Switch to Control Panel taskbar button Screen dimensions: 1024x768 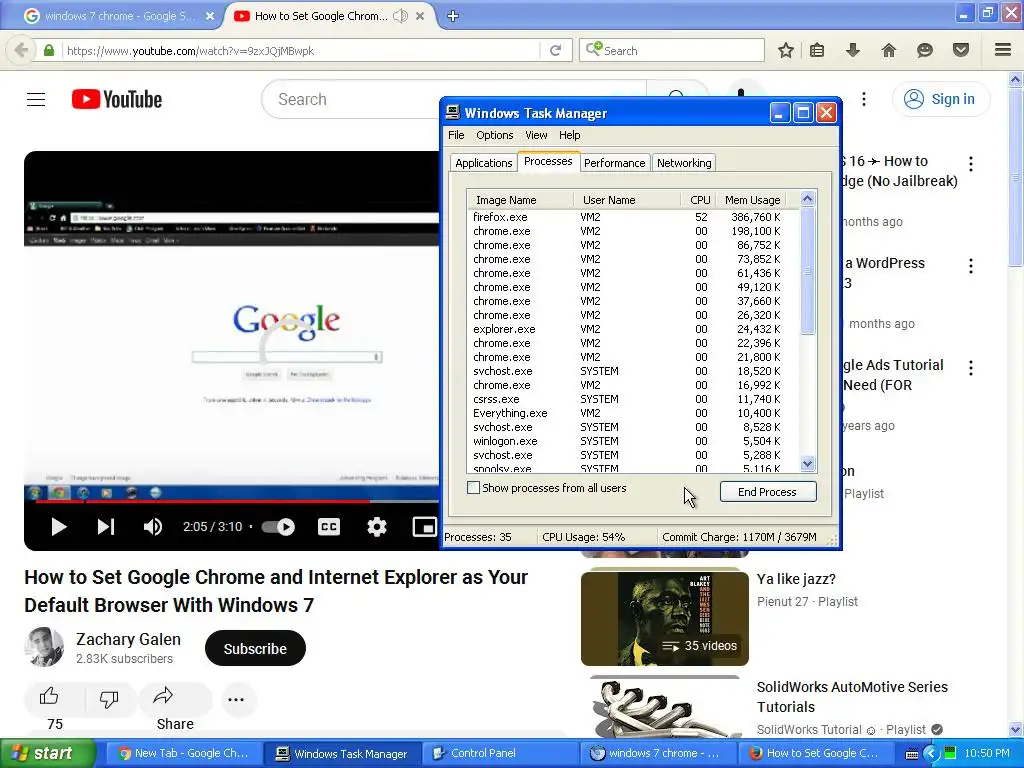(501, 754)
